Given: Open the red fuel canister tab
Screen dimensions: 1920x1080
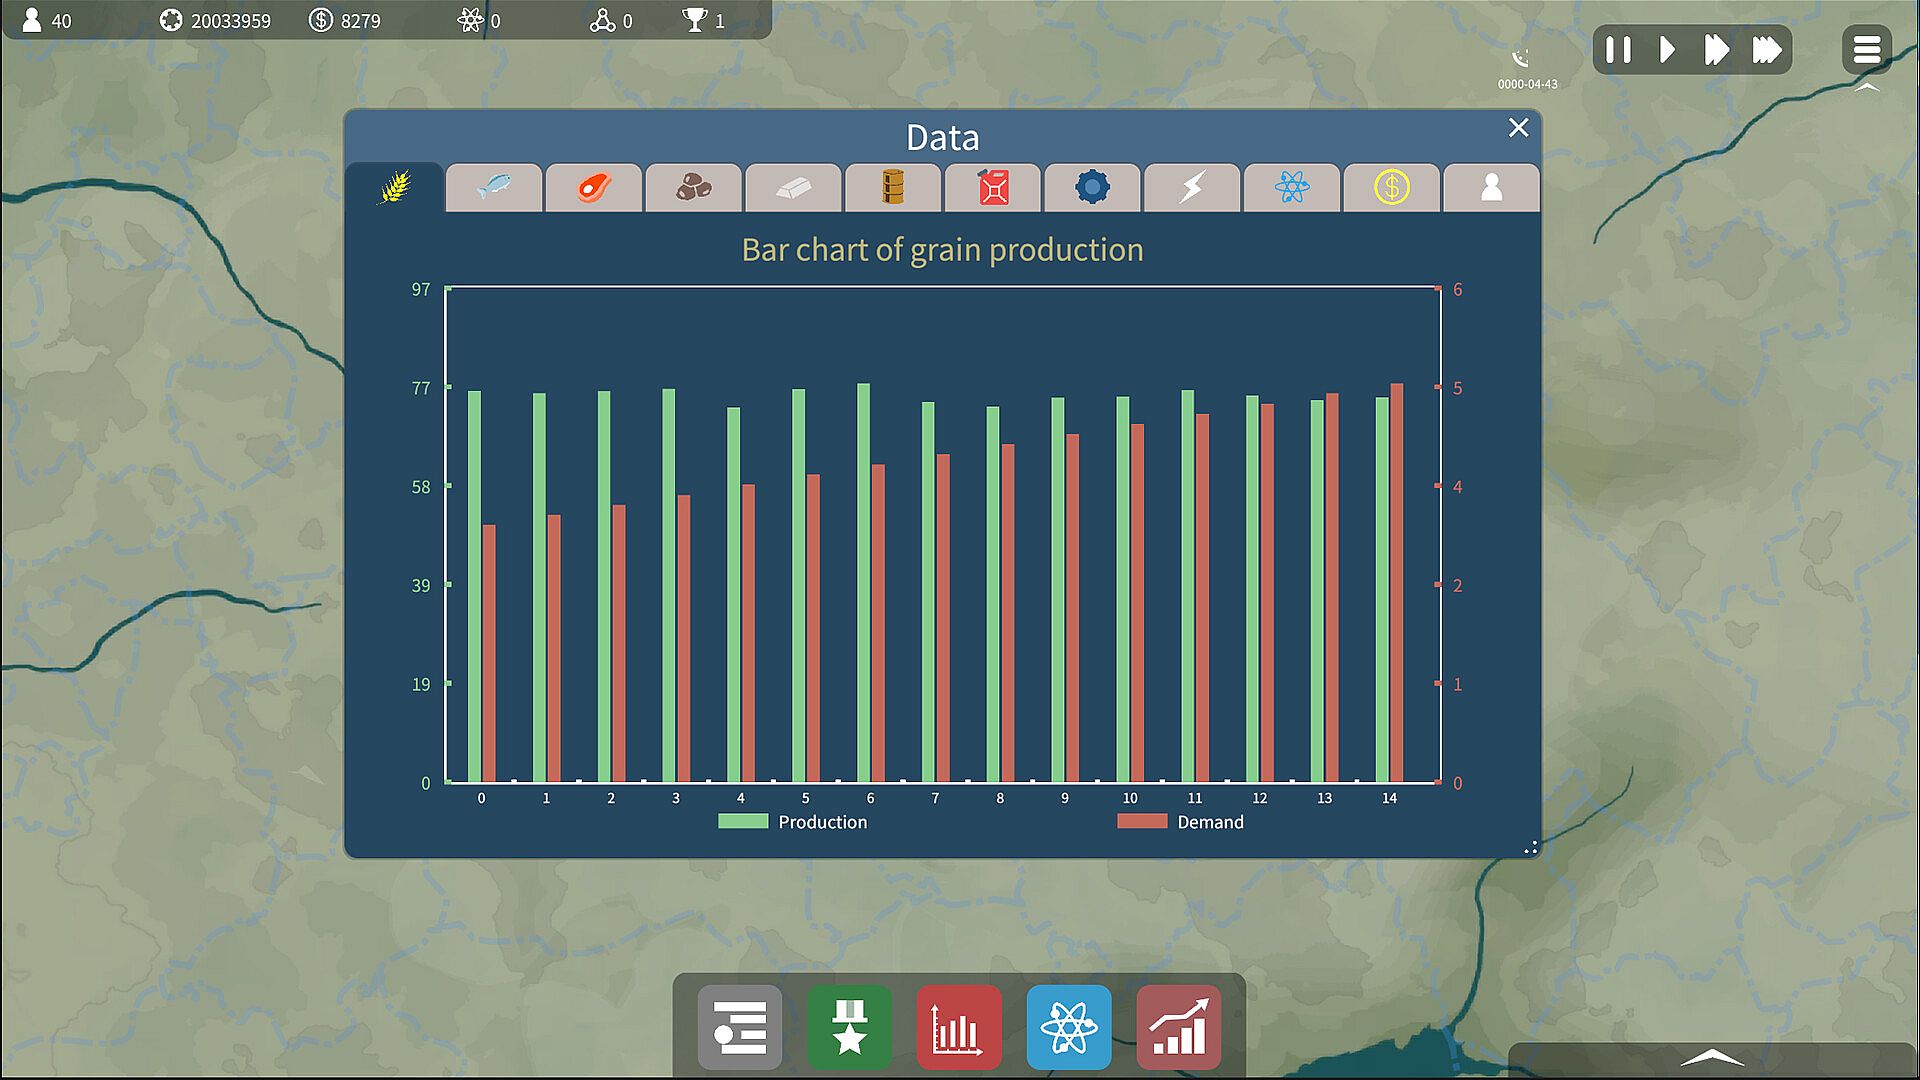Looking at the screenshot, I should click(x=993, y=187).
